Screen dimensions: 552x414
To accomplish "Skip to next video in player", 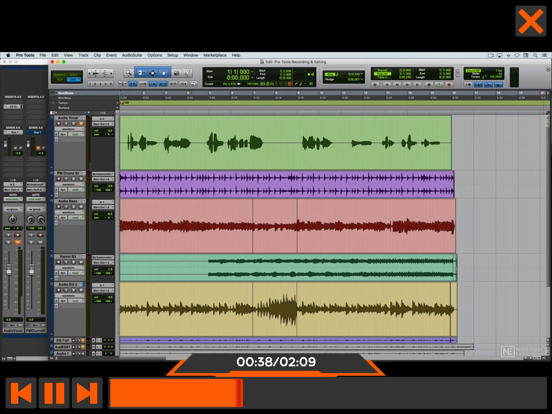I will 87,393.
